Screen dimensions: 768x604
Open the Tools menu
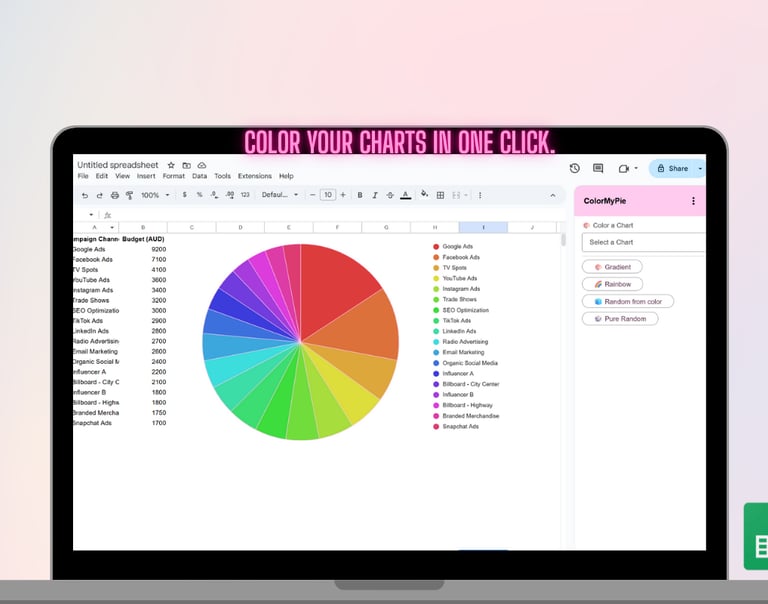click(222, 176)
